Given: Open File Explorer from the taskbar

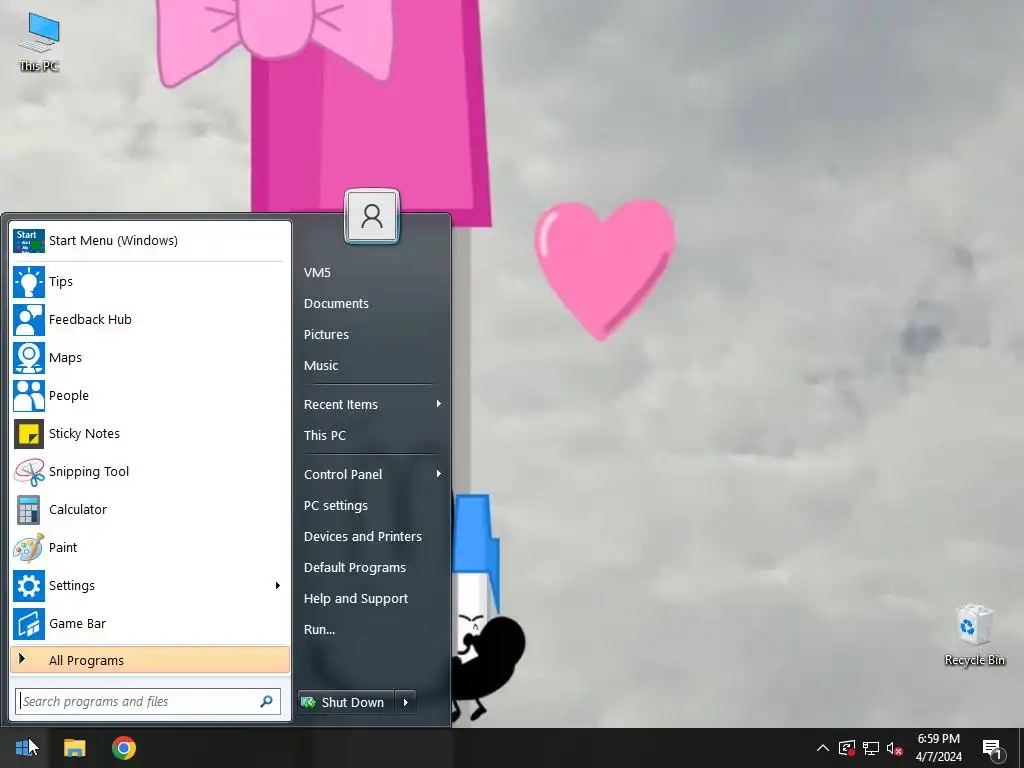Looking at the screenshot, I should click(x=74, y=748).
